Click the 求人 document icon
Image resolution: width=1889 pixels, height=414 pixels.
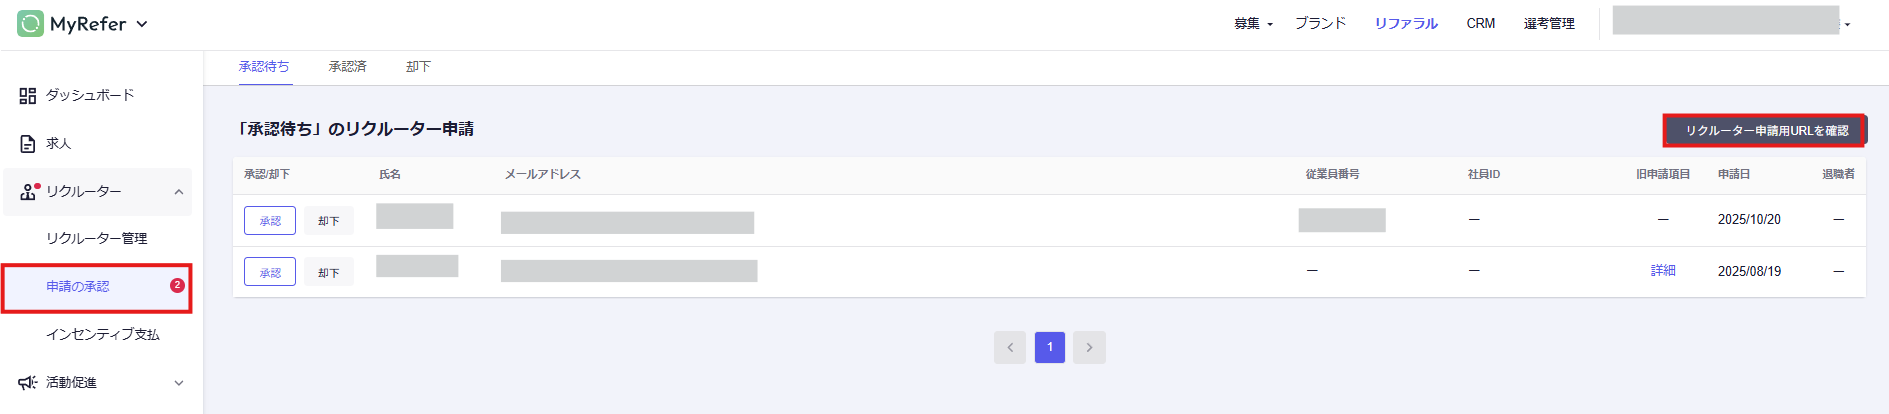point(28,144)
